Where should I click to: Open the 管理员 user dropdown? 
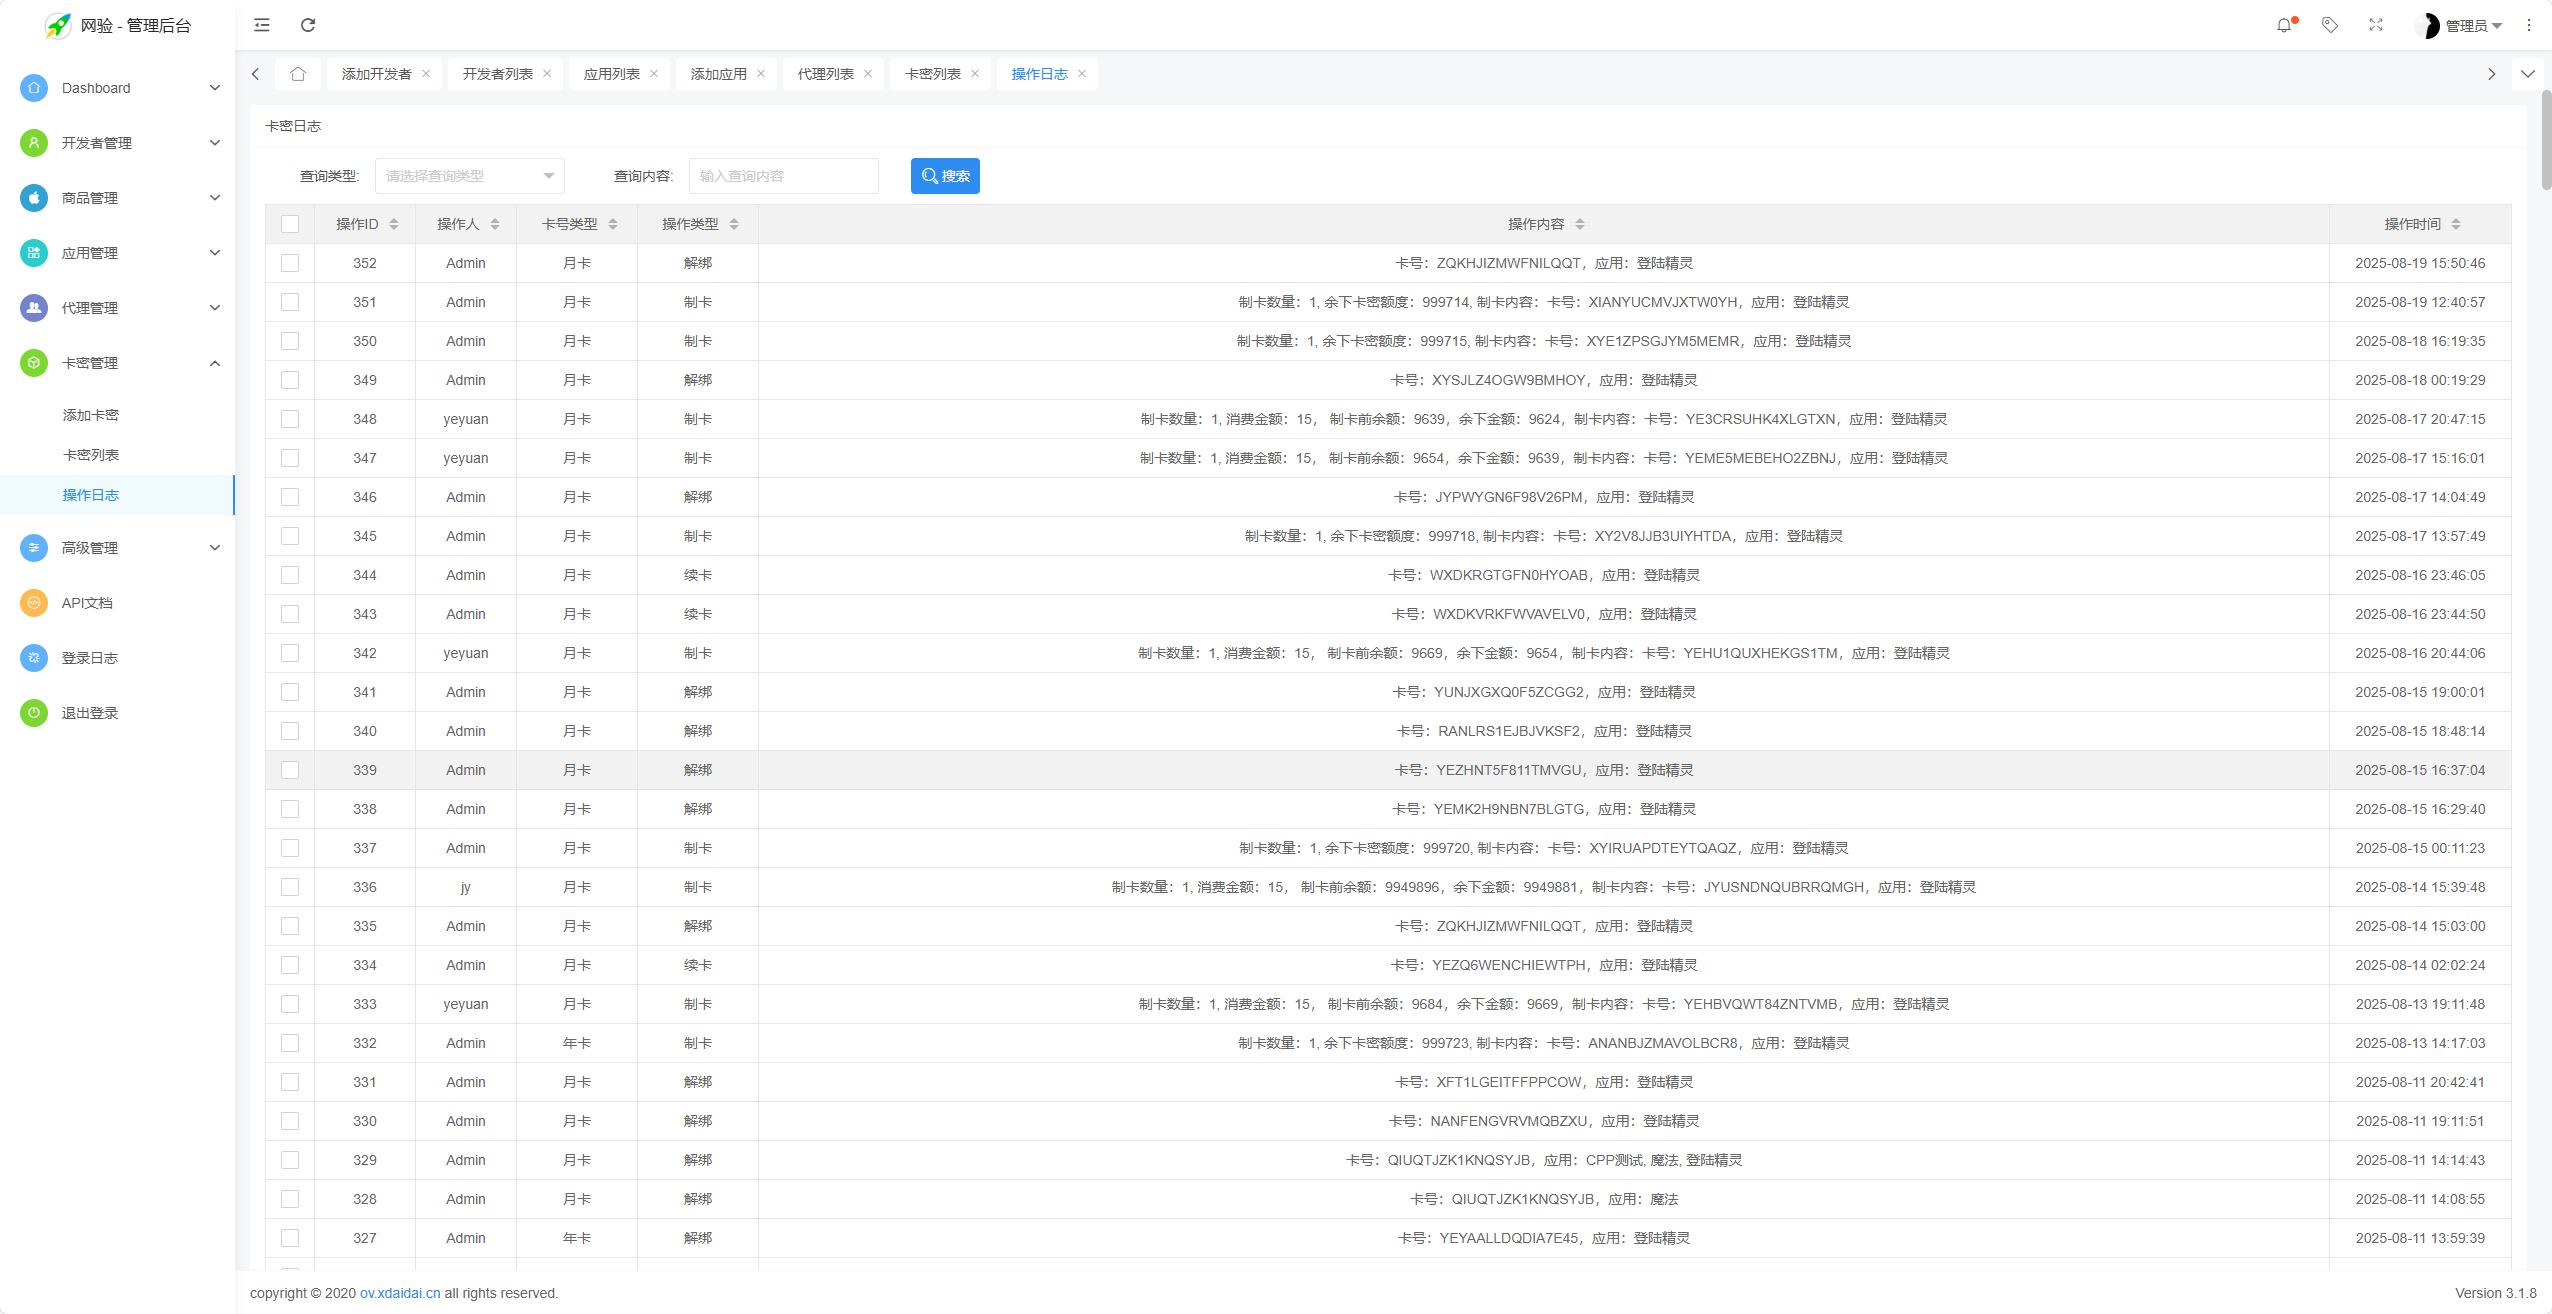coord(2460,26)
